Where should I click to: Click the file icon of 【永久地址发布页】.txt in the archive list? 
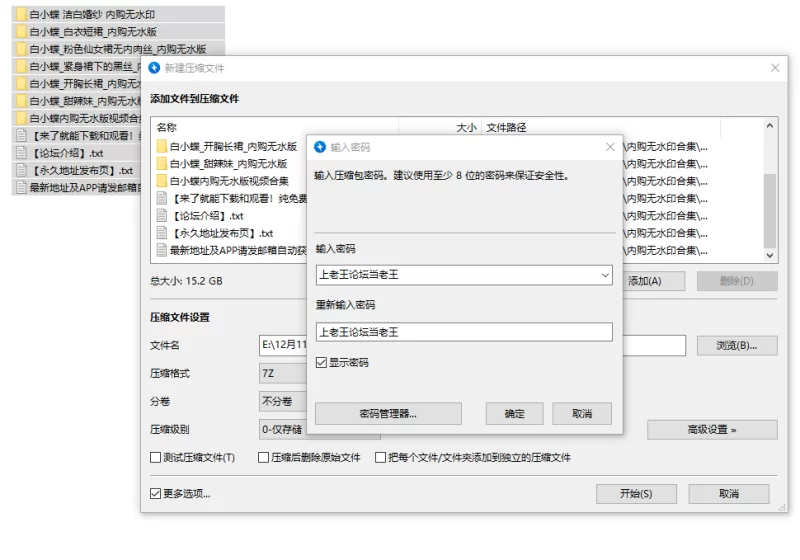[162, 233]
